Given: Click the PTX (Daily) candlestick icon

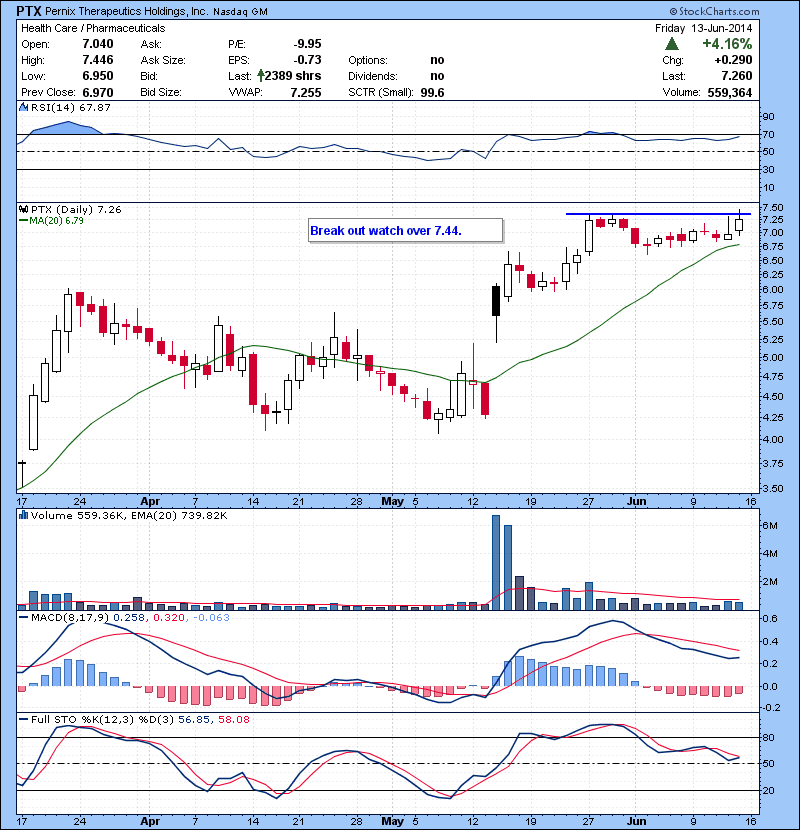Looking at the screenshot, I should click(x=23, y=209).
